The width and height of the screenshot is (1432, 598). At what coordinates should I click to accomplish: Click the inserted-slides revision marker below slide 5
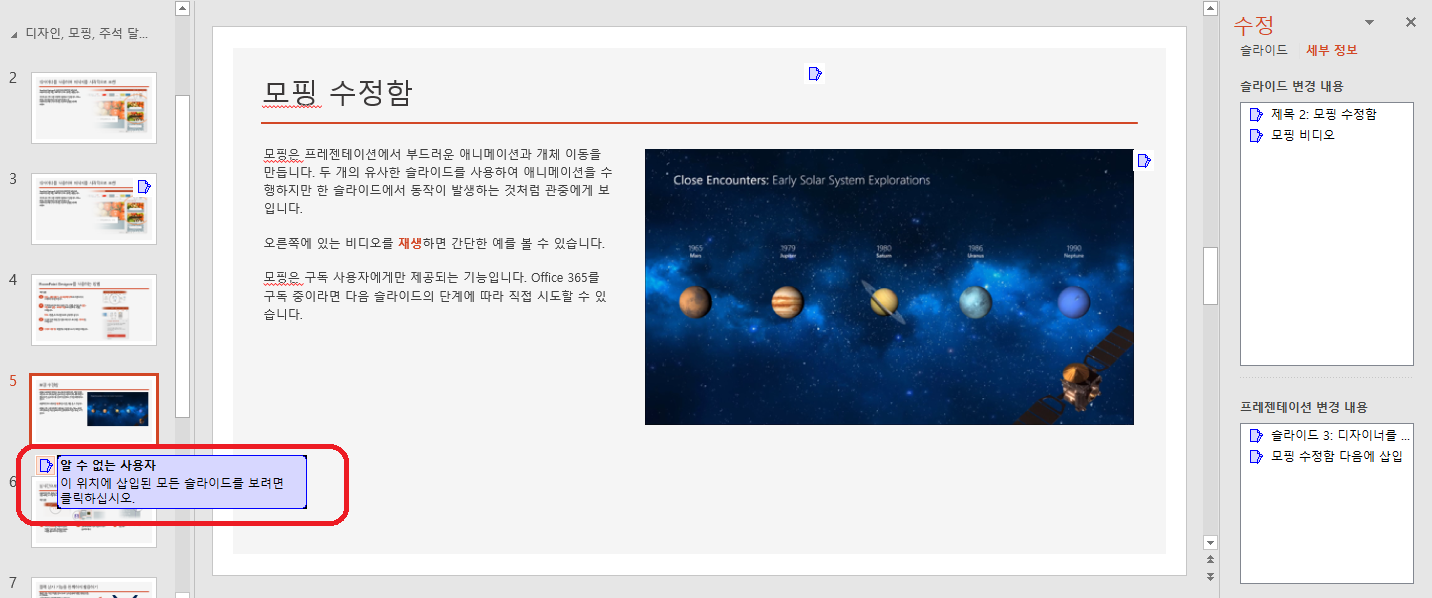click(x=45, y=465)
